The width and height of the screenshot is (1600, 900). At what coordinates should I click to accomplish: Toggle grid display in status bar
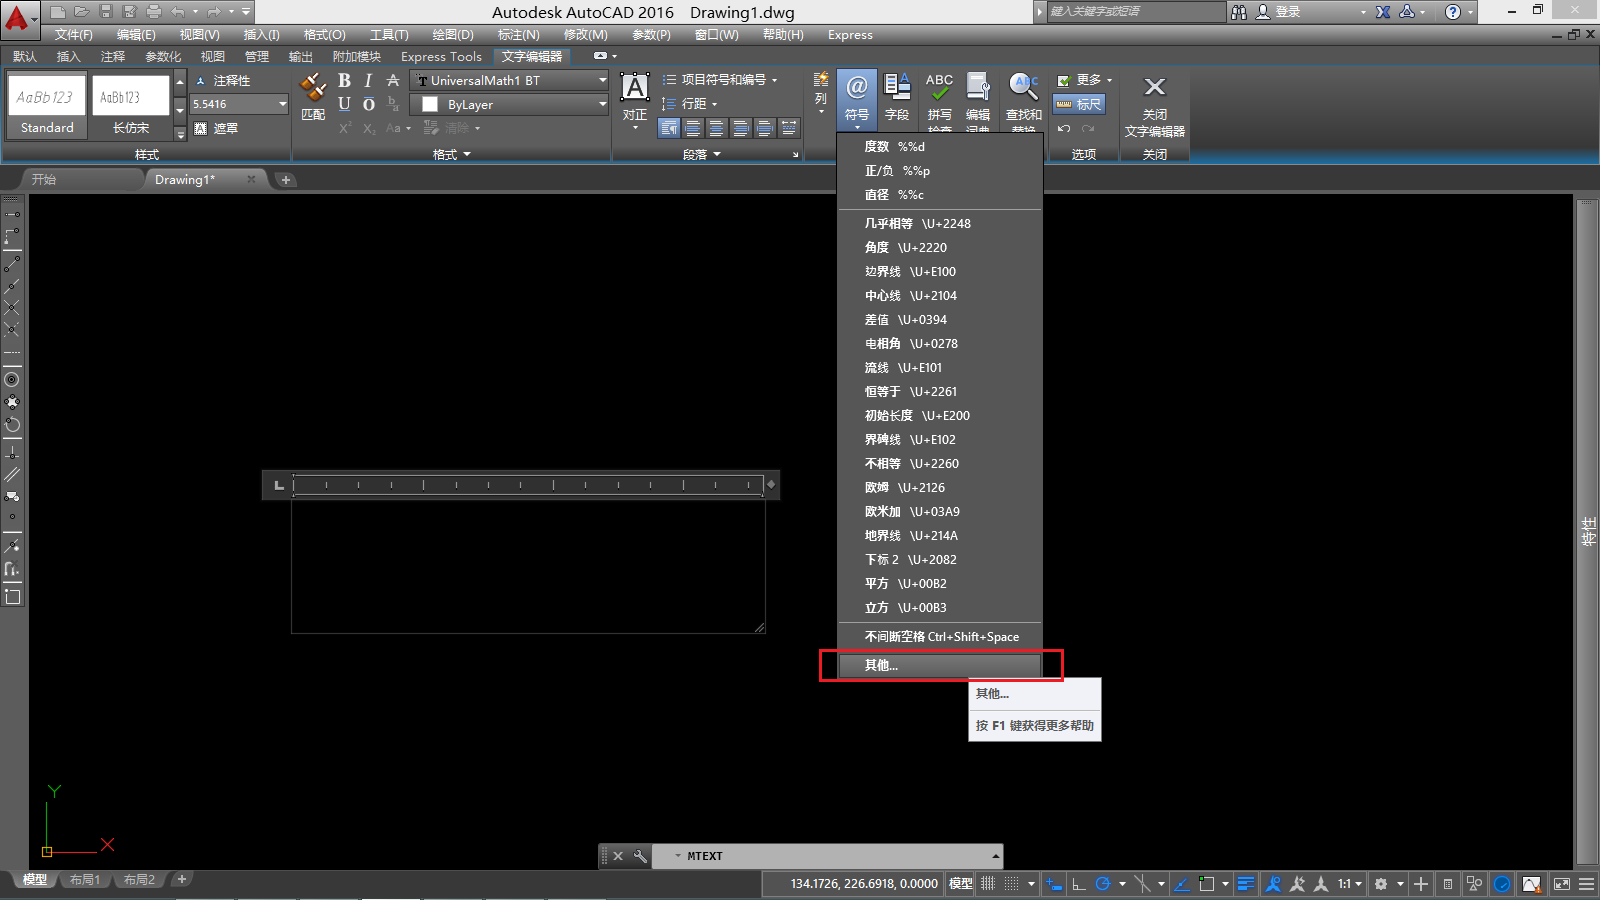(988, 884)
